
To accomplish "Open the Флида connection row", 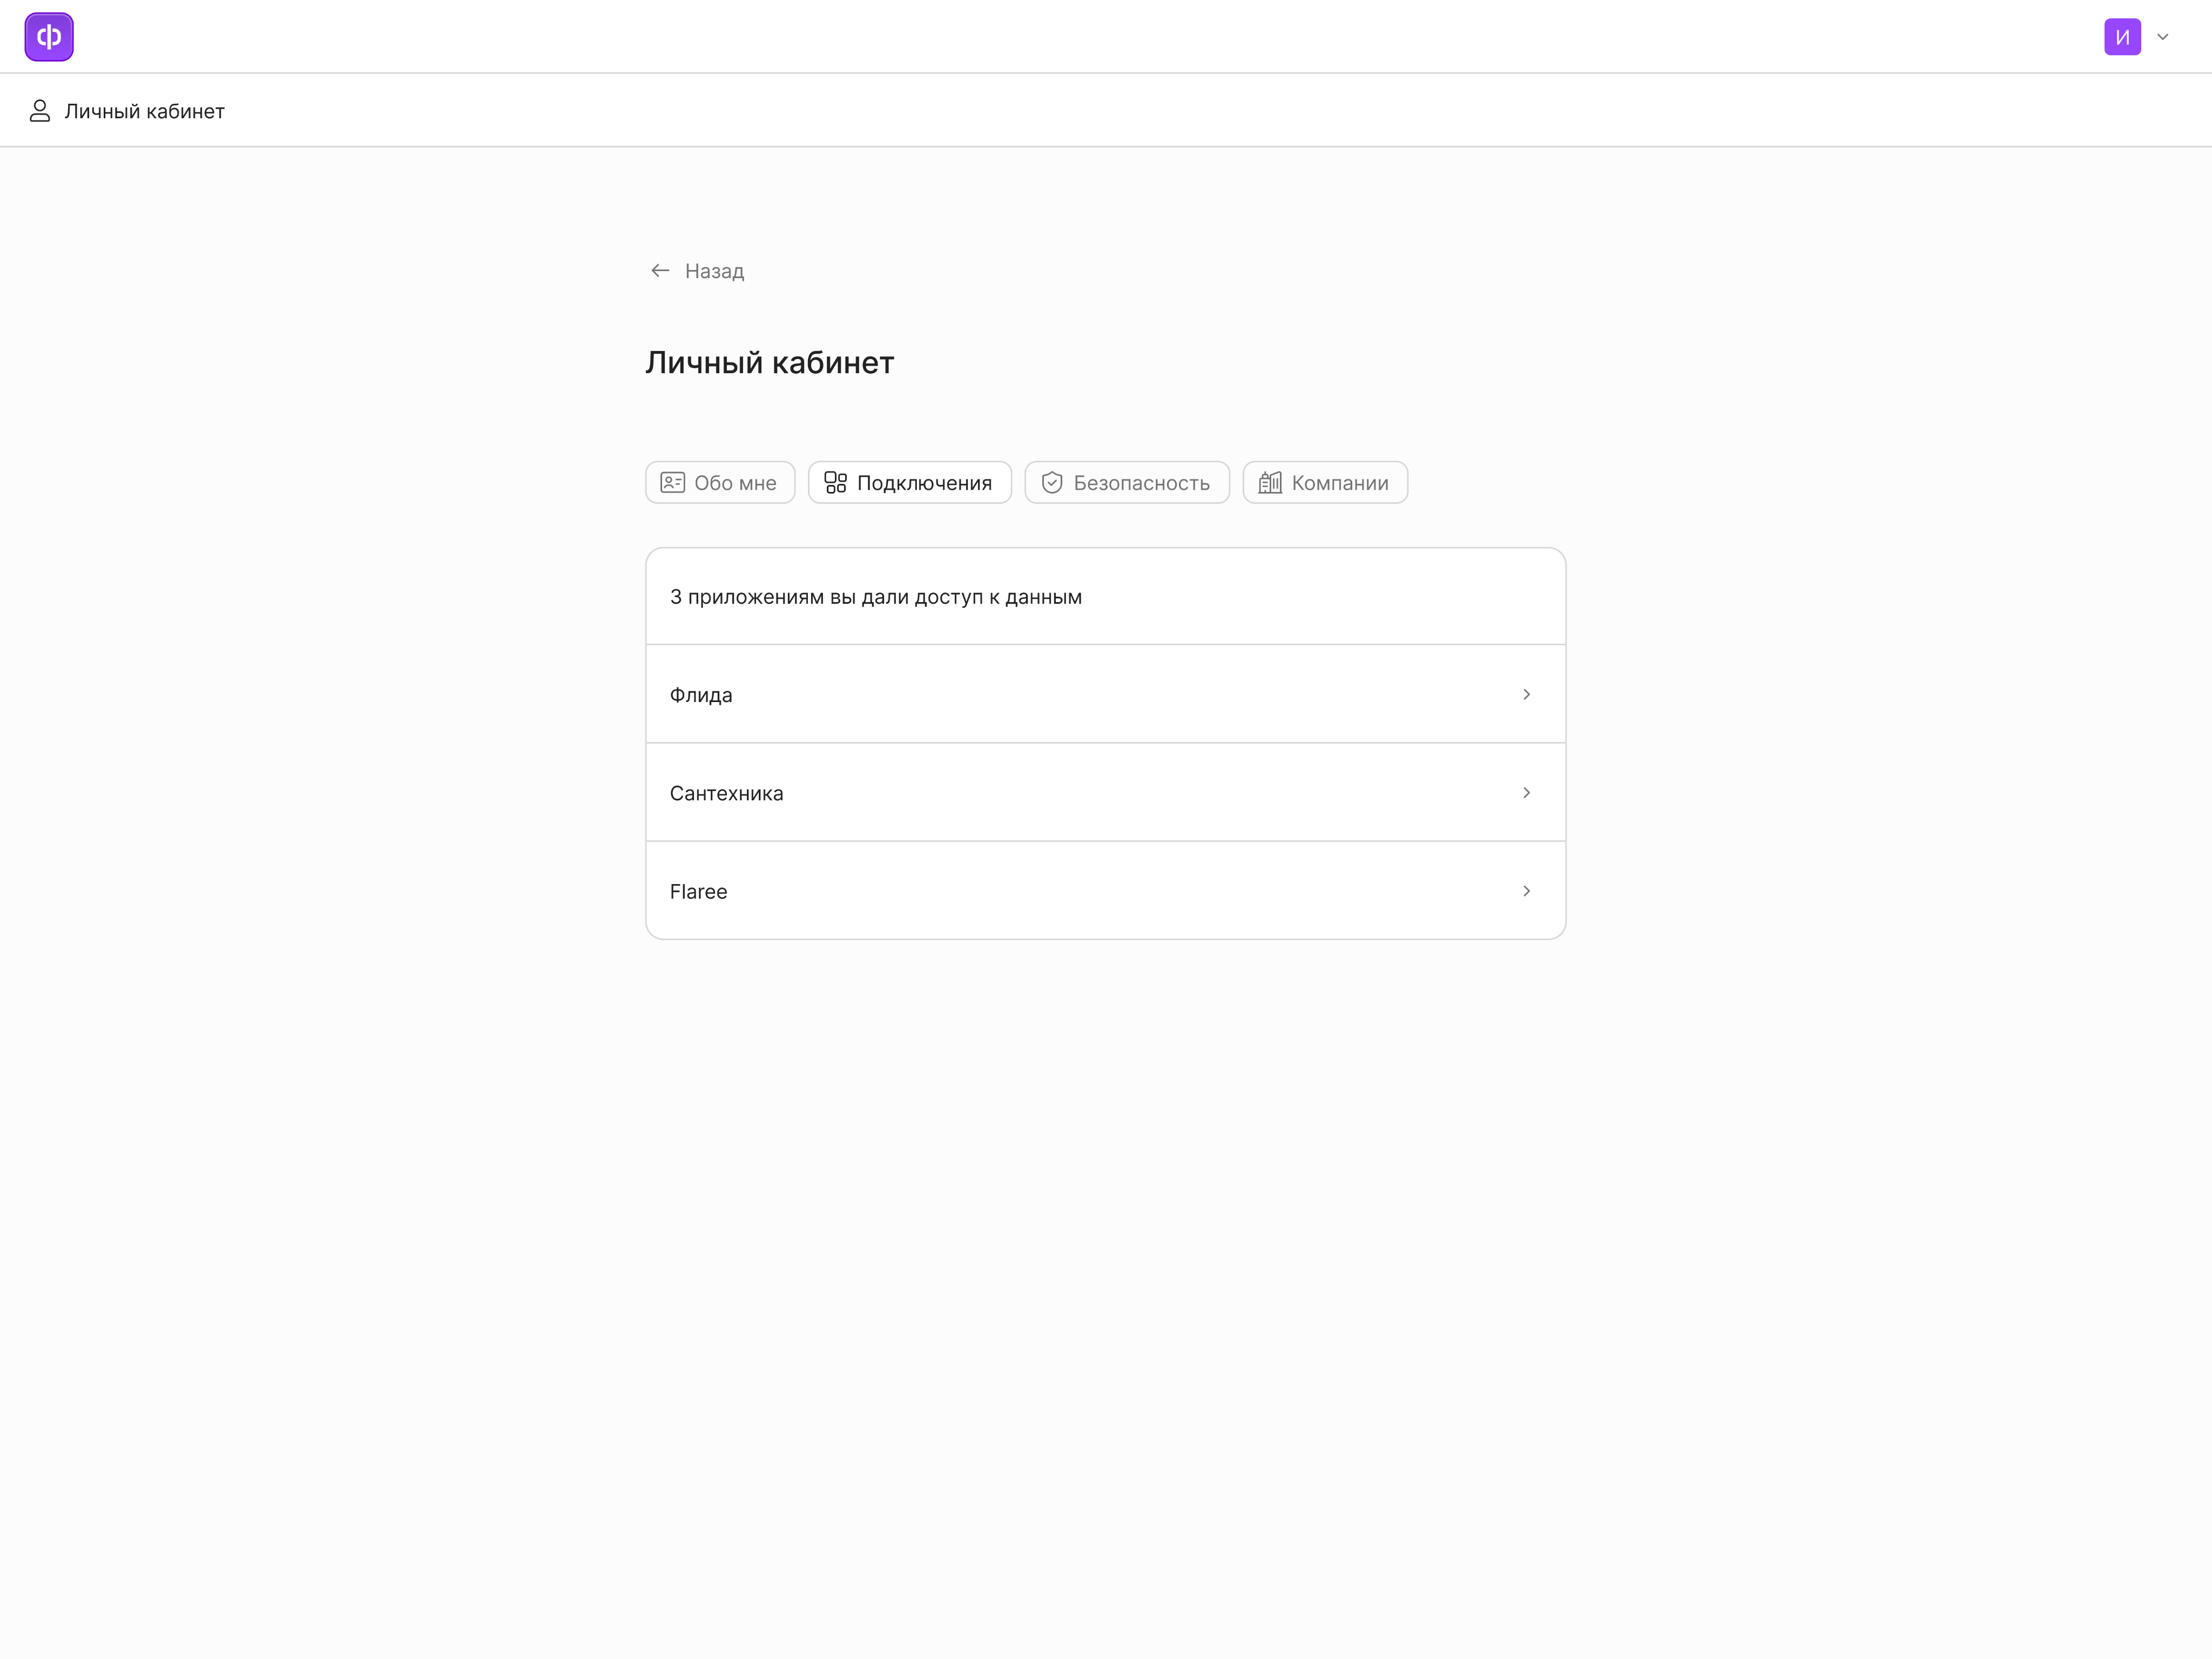I will click(x=1106, y=694).
